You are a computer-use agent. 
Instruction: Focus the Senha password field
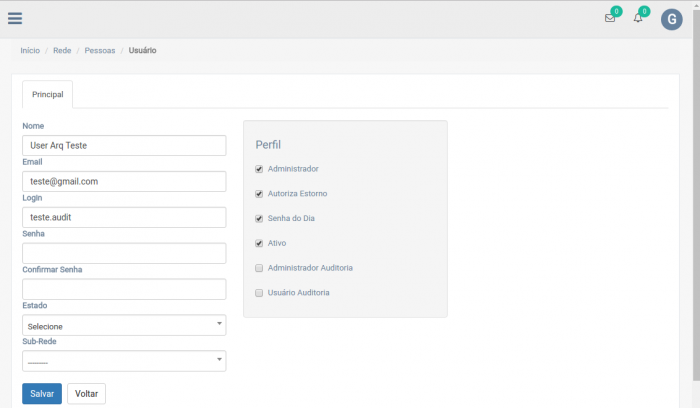point(124,253)
